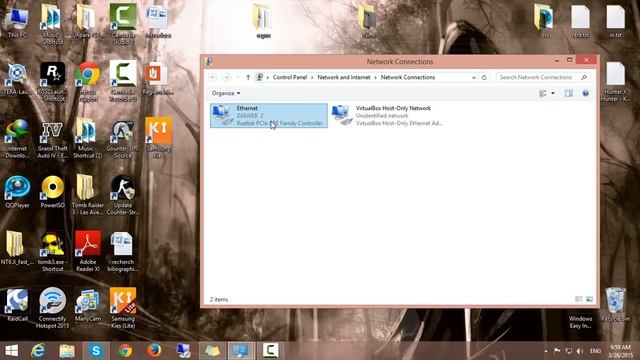Click the address bar location icon
640x360 pixels.
(x=259, y=77)
